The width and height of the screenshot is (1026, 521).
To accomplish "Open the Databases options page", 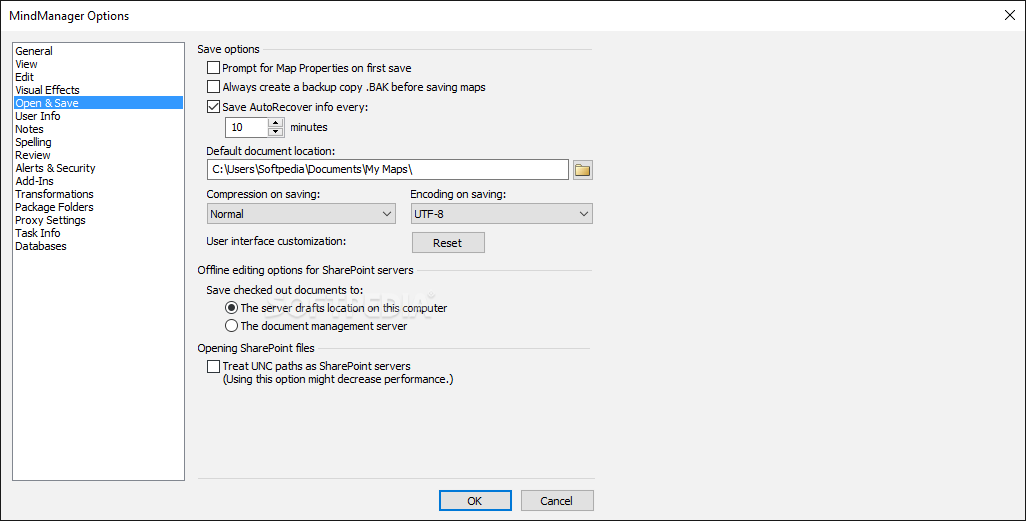I will (41, 246).
